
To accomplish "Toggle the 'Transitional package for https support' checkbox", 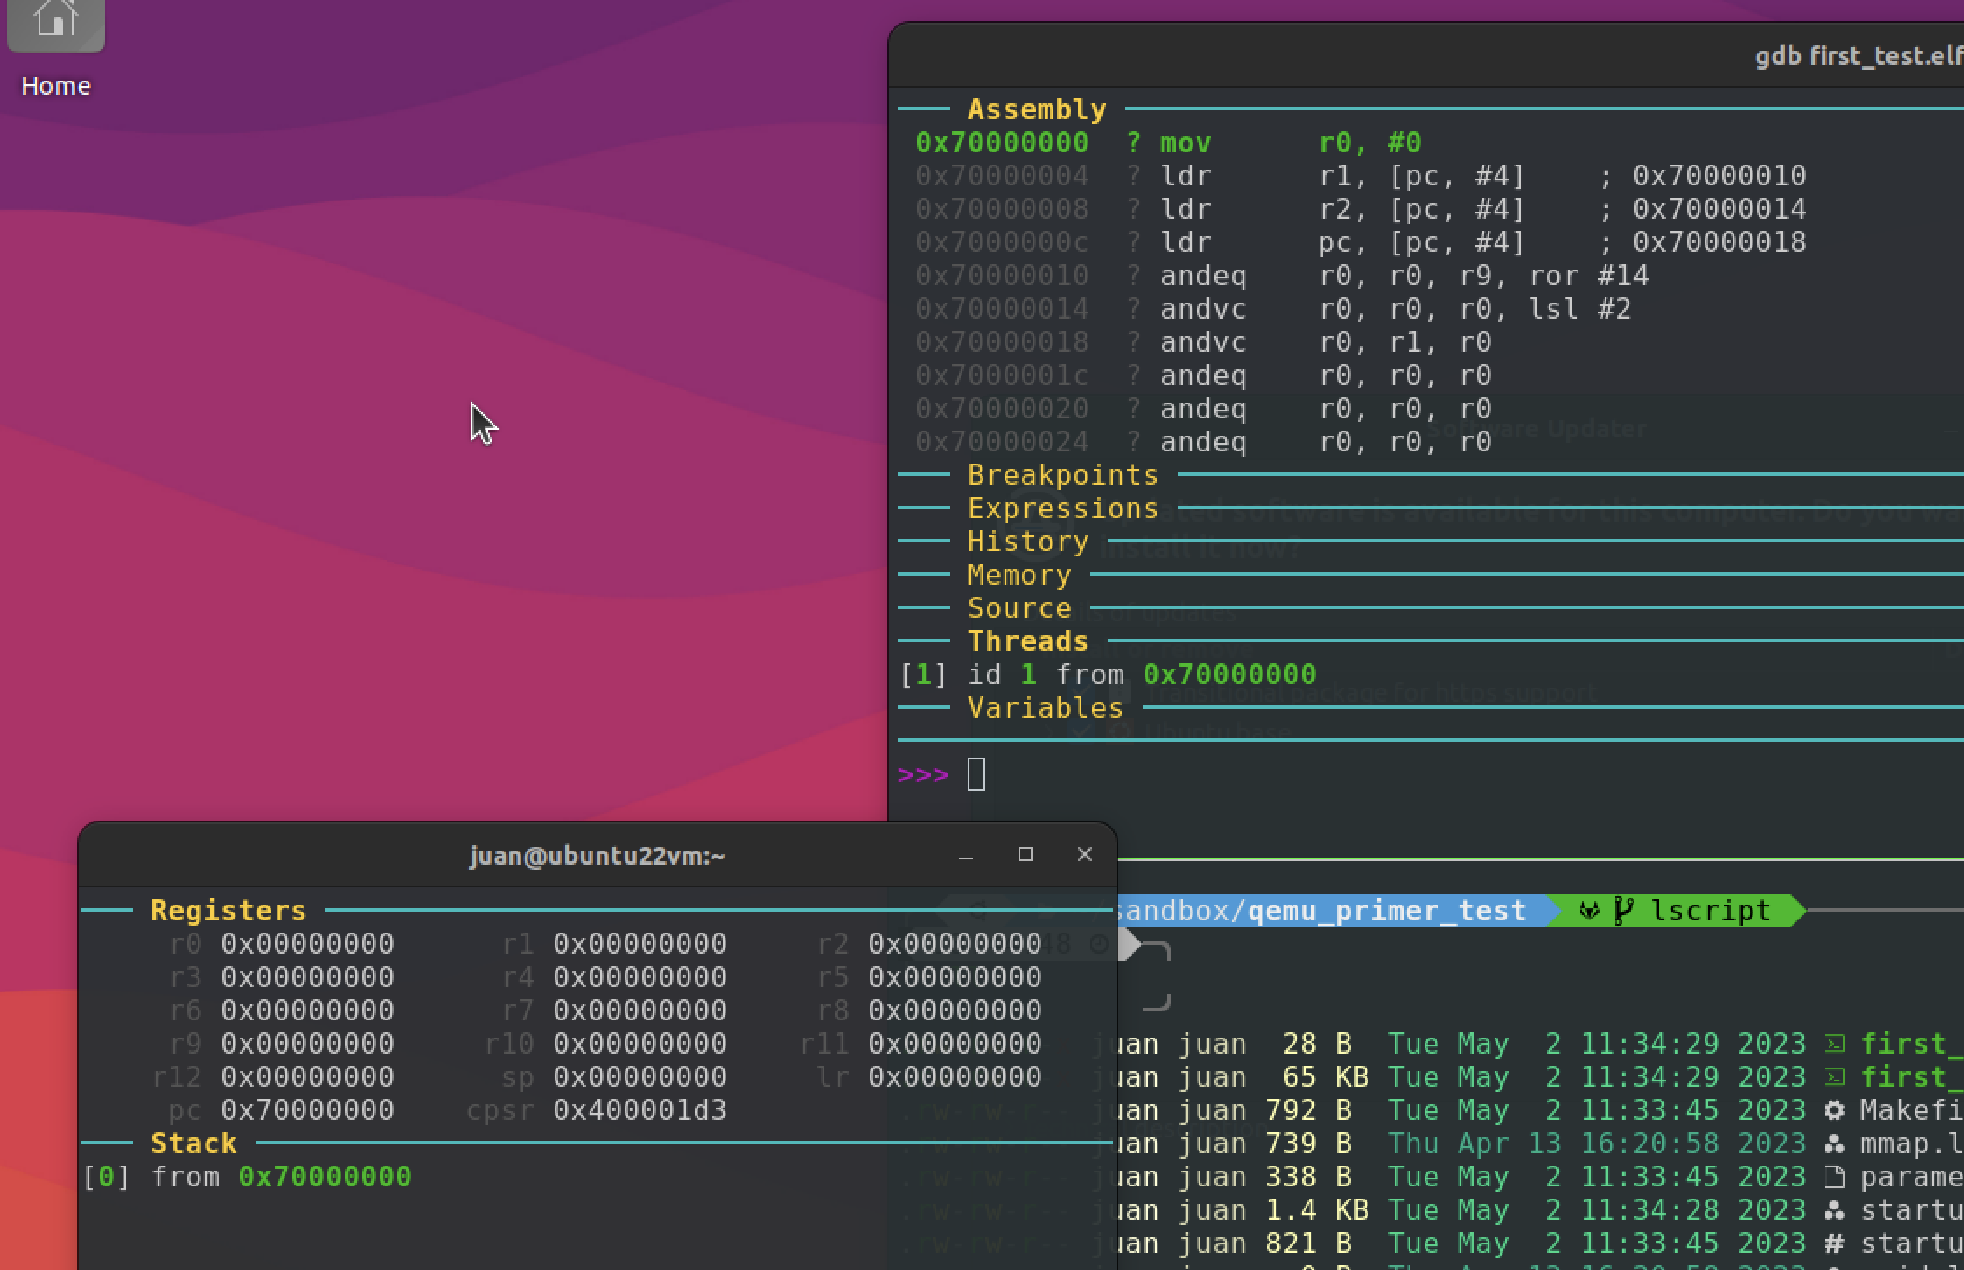I will click(1082, 690).
